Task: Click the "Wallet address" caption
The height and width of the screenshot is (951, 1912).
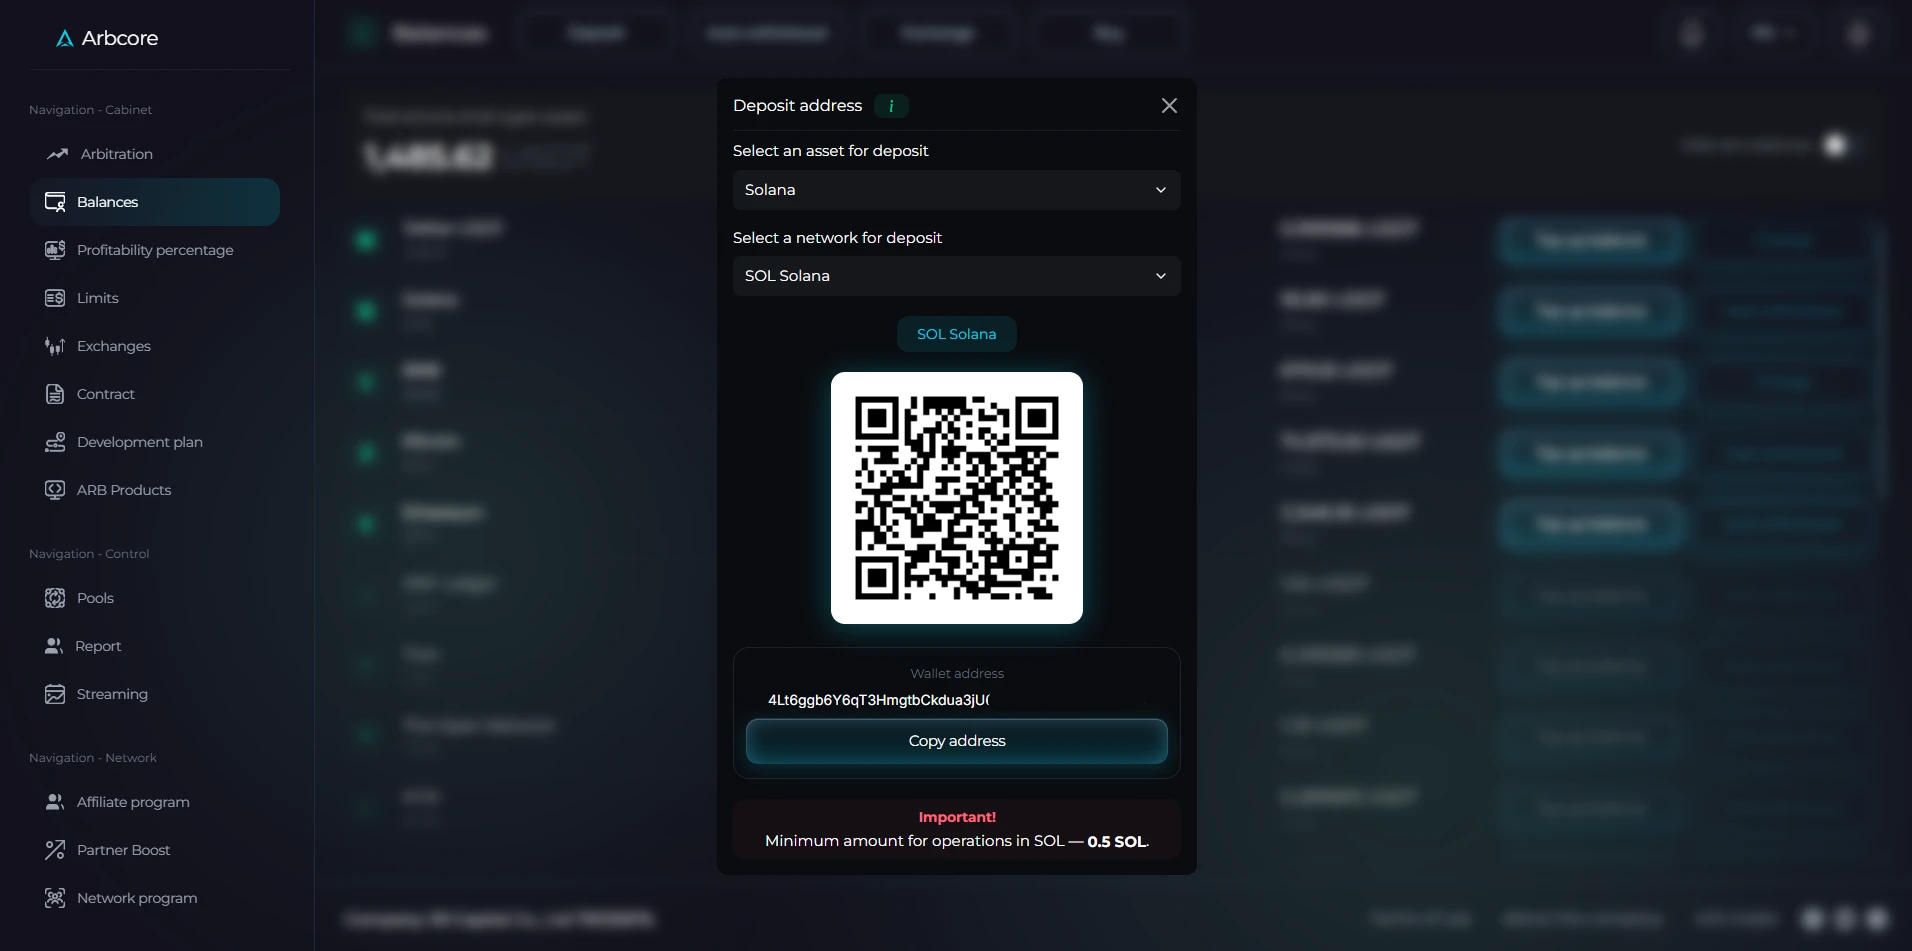Action: (x=957, y=674)
